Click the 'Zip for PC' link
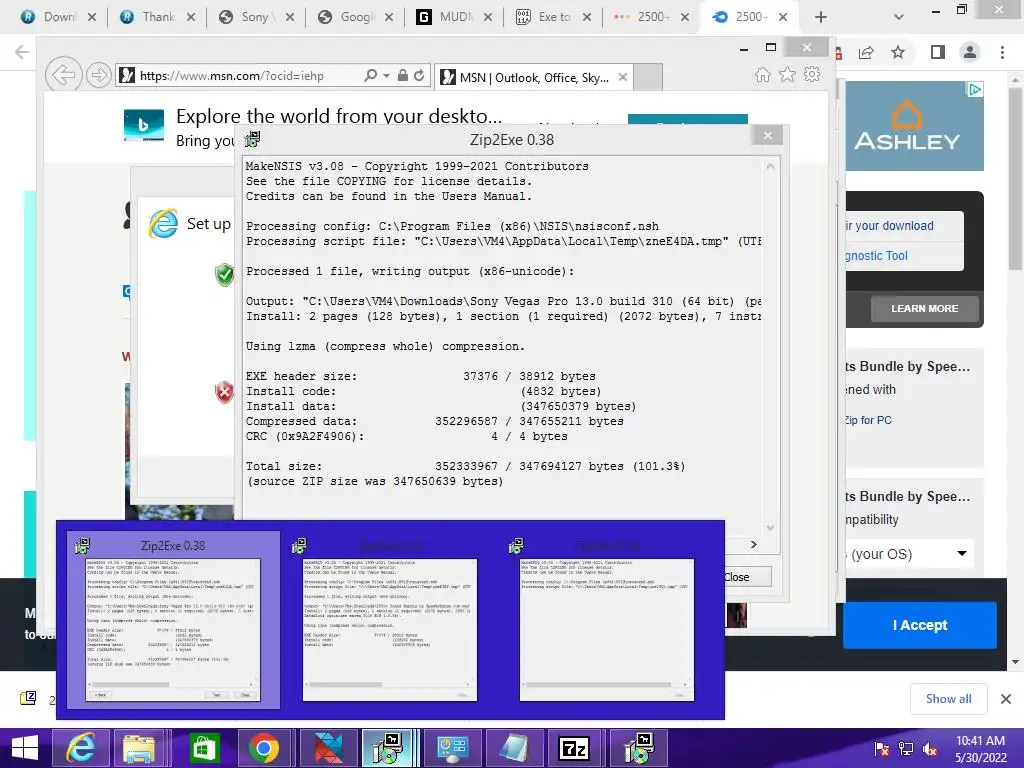This screenshot has width=1024, height=768. (x=868, y=420)
